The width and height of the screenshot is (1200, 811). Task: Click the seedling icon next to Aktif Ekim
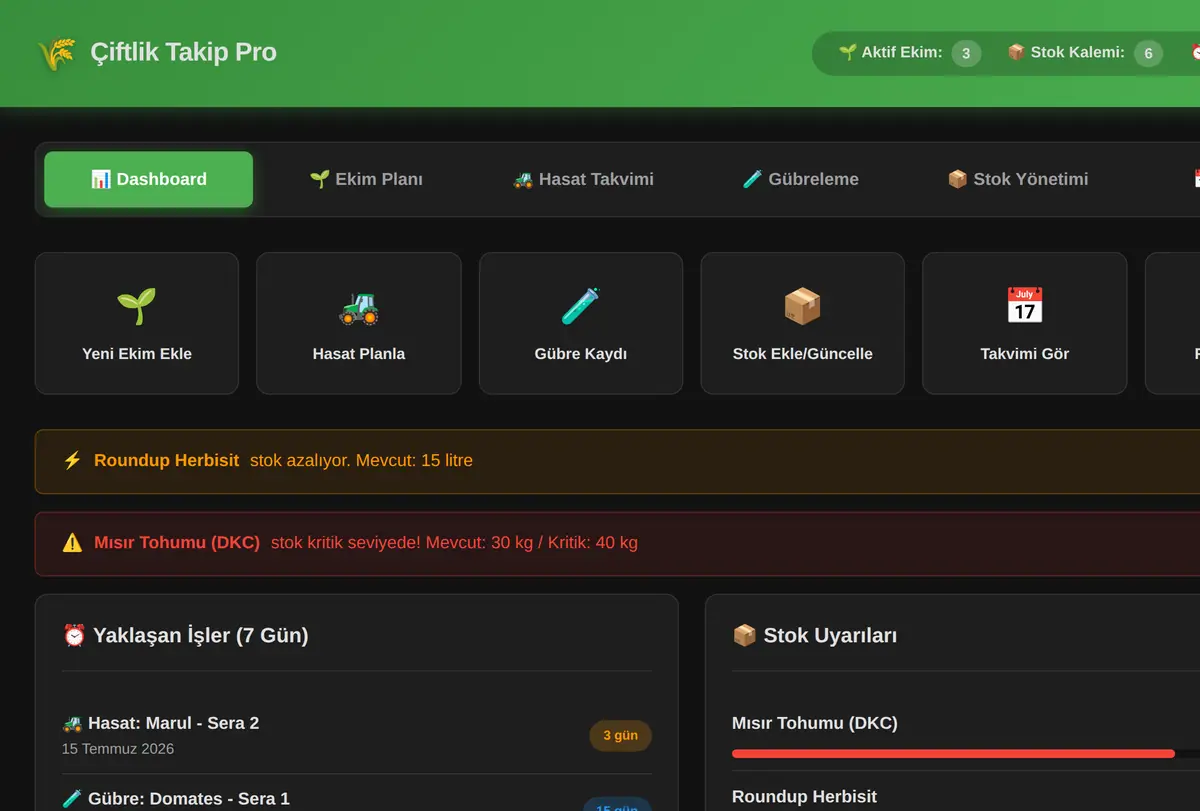click(847, 52)
